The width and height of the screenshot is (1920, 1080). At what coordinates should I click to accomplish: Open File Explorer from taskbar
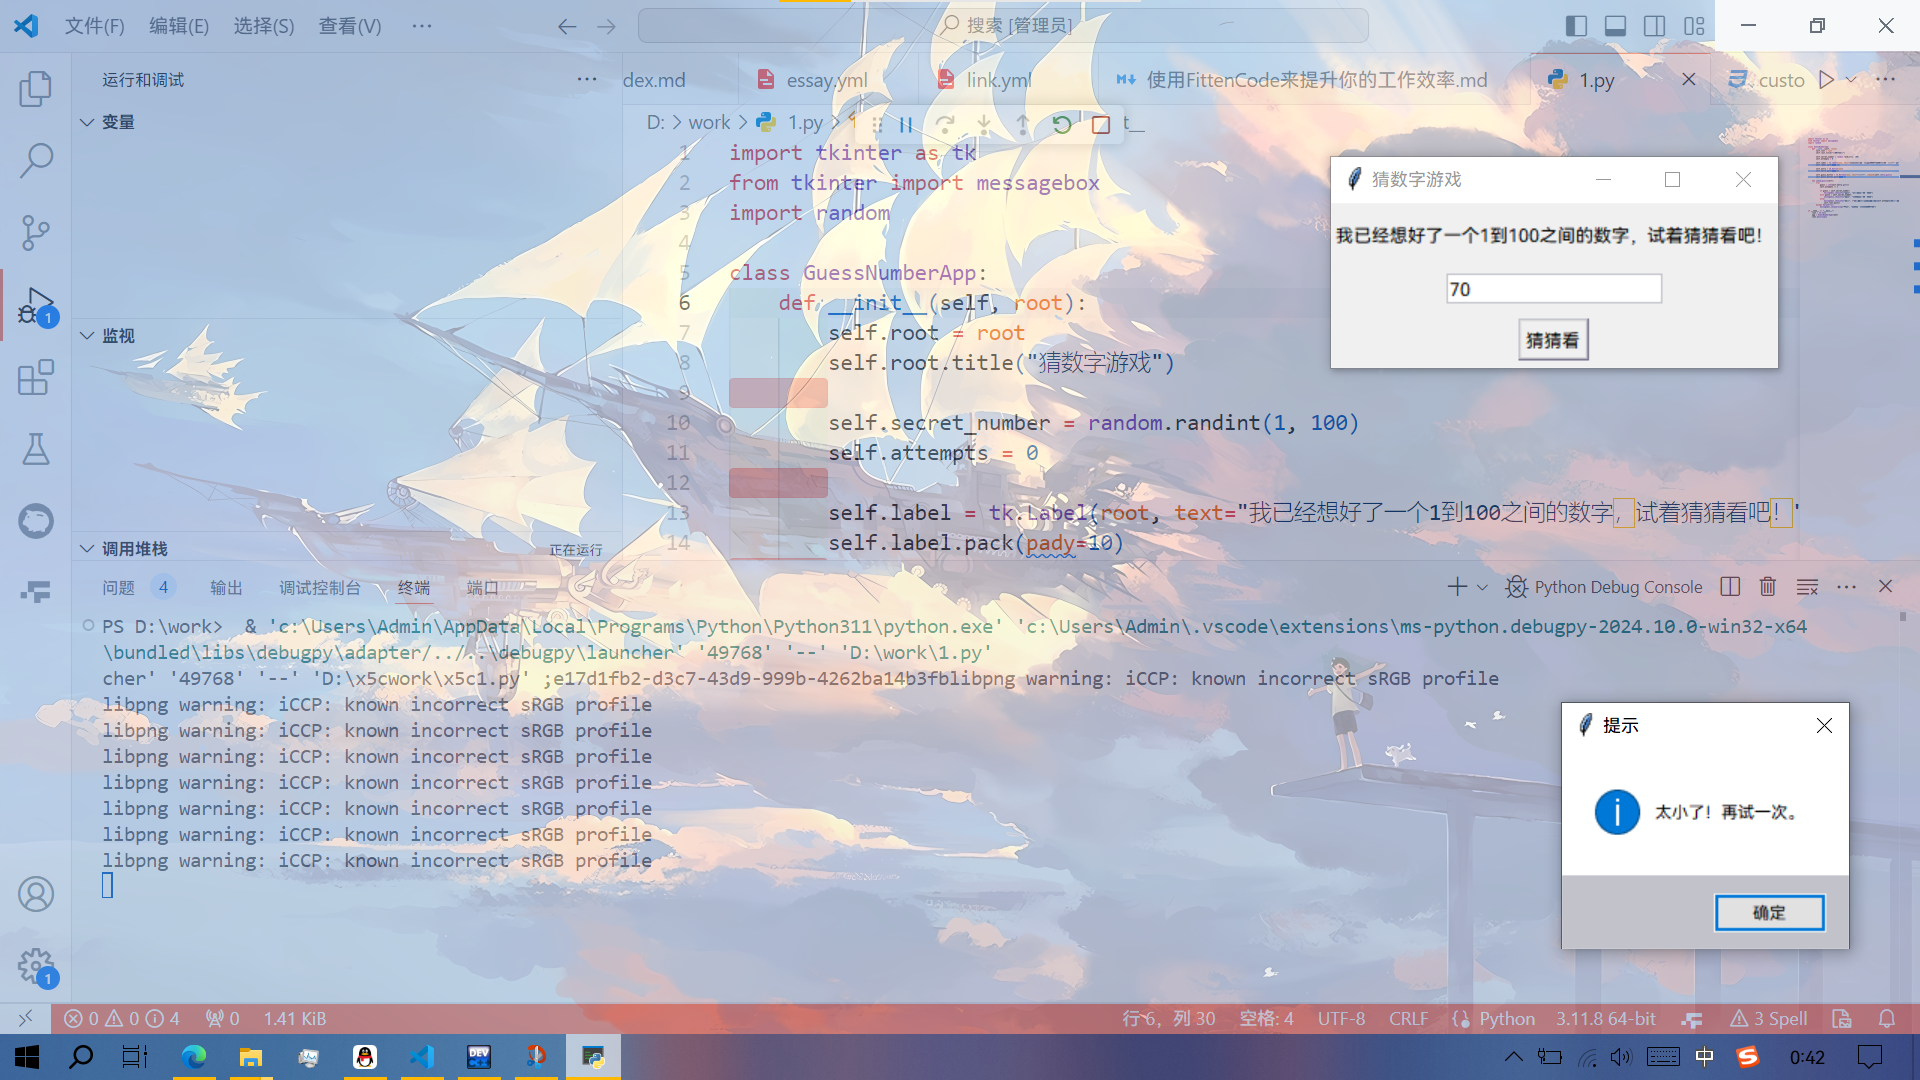pos(250,1057)
